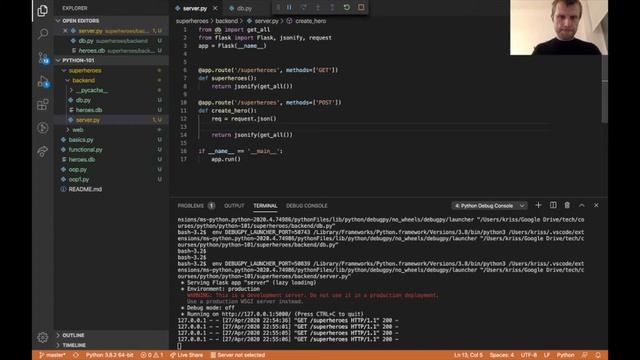Step over in debug toolbar
Viewport: 640px width, 360px height.
303,7
